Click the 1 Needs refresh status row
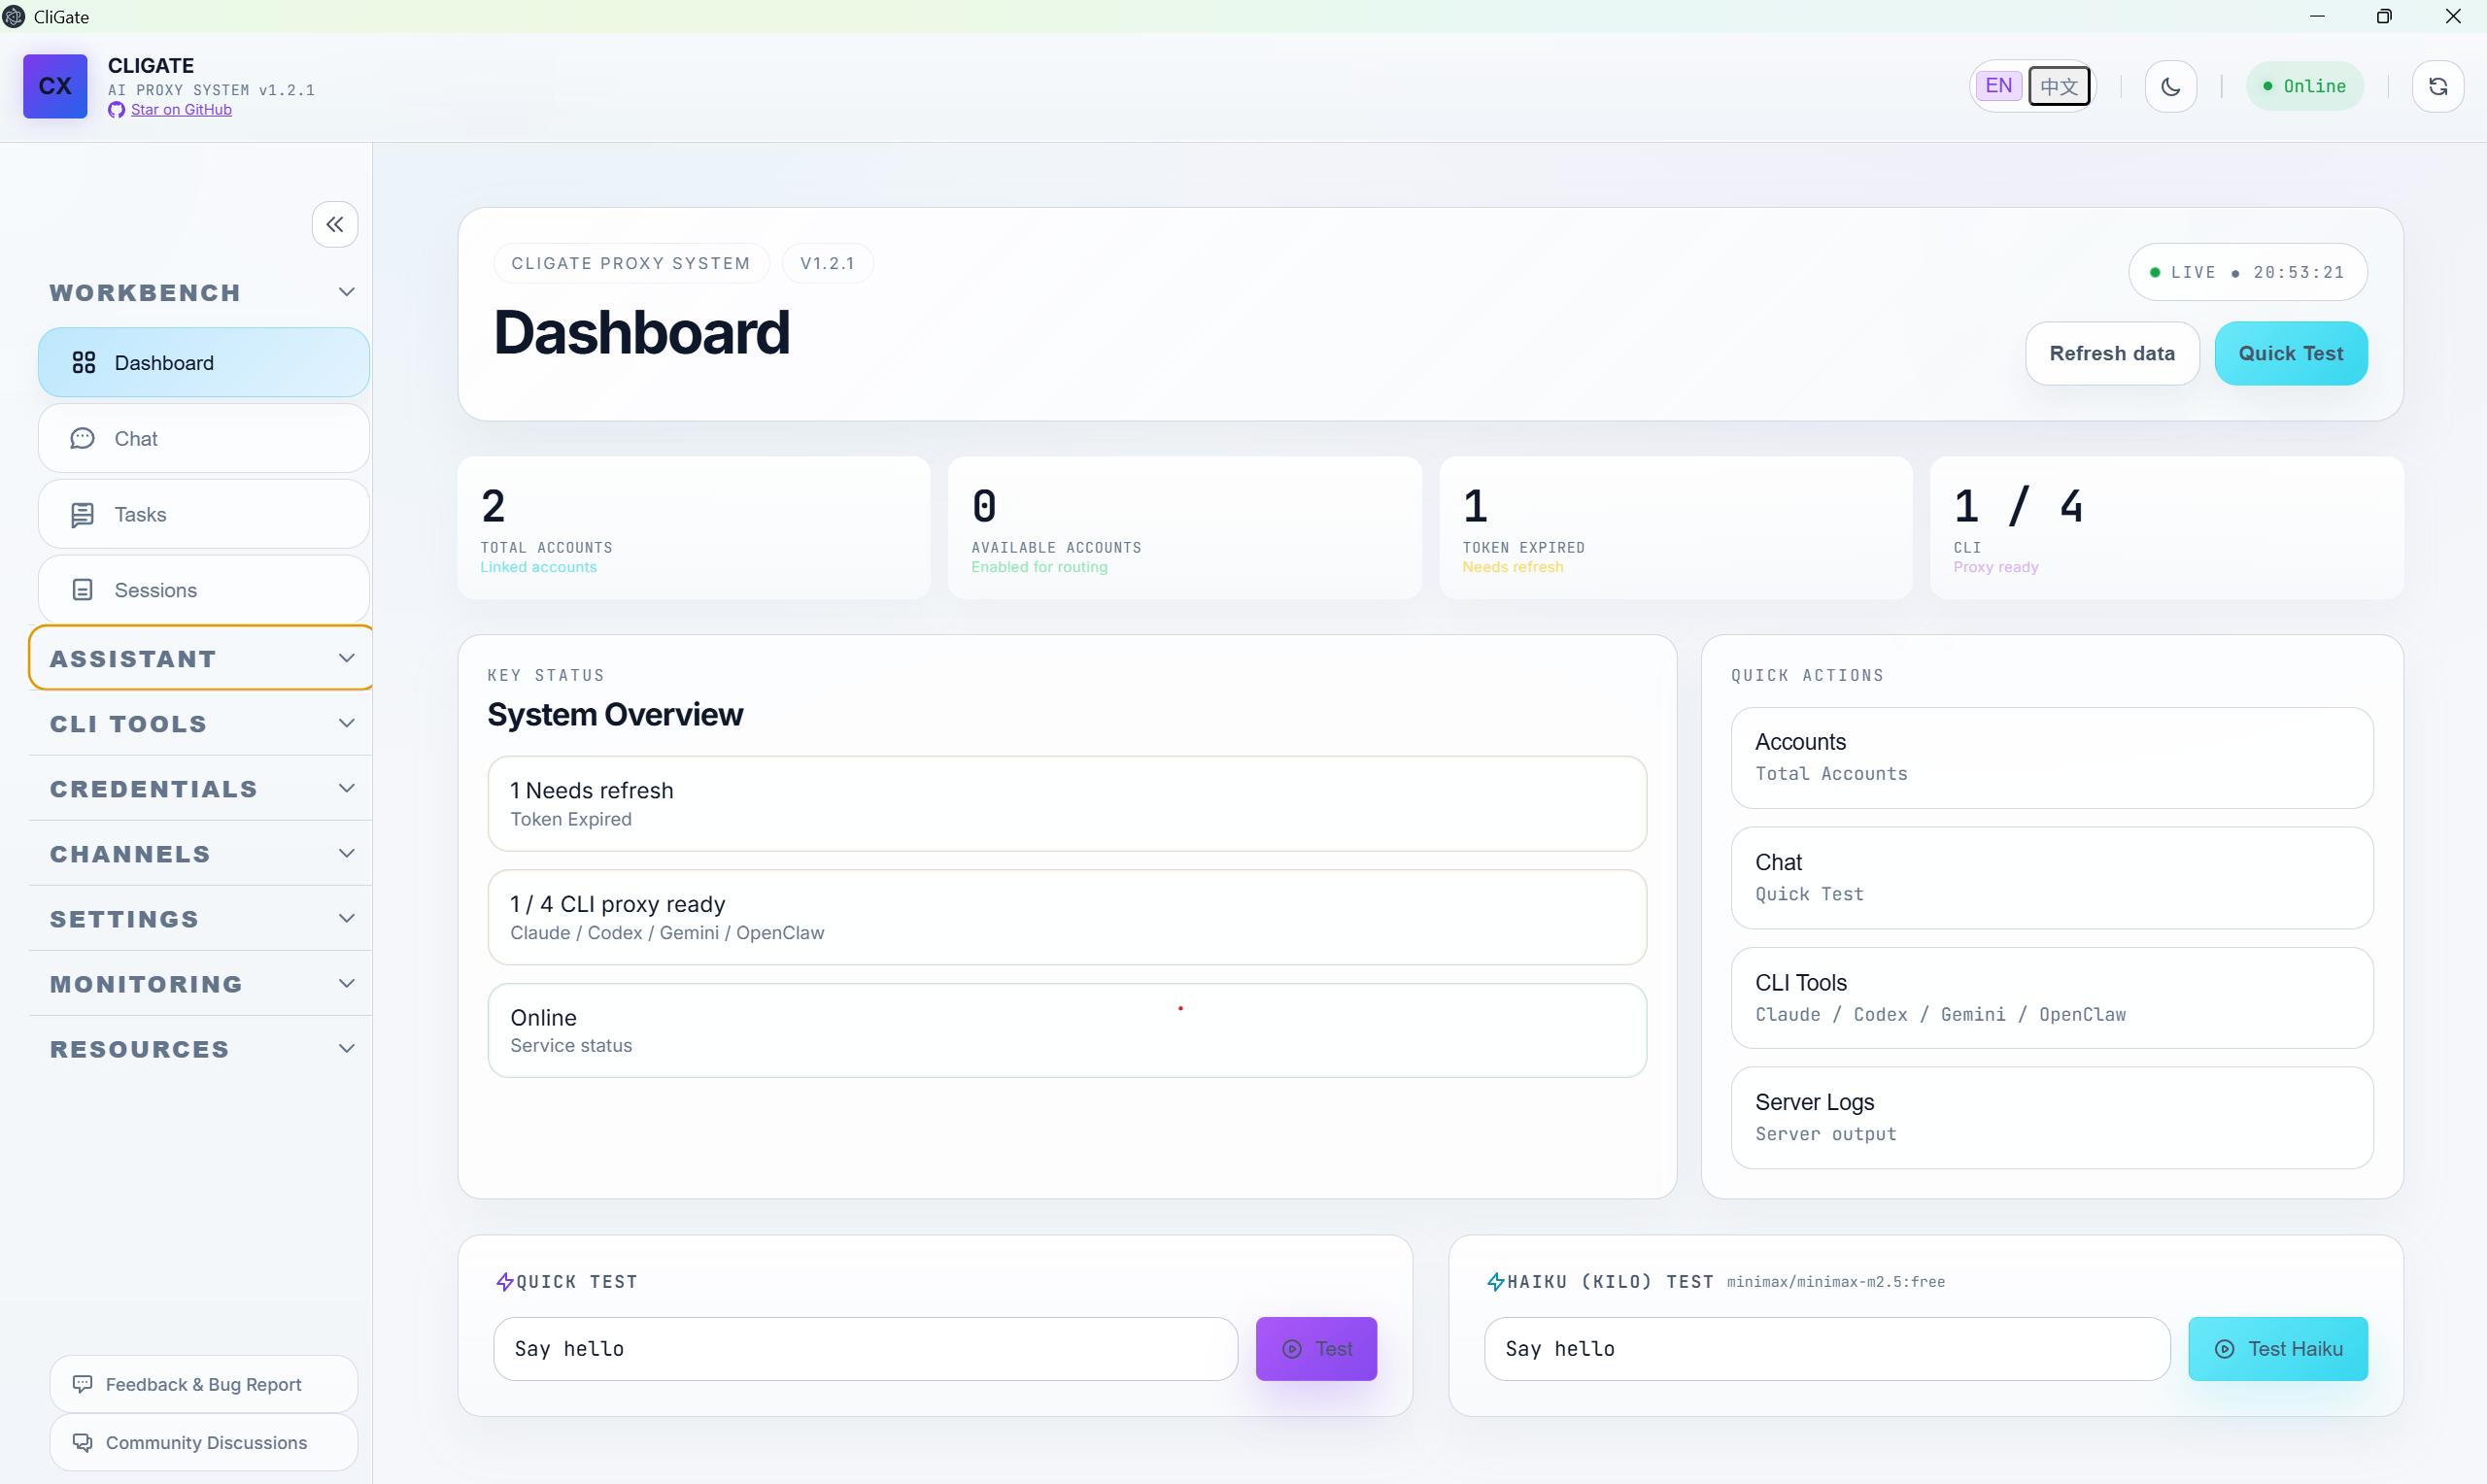The width and height of the screenshot is (2487, 1484). point(1067,804)
